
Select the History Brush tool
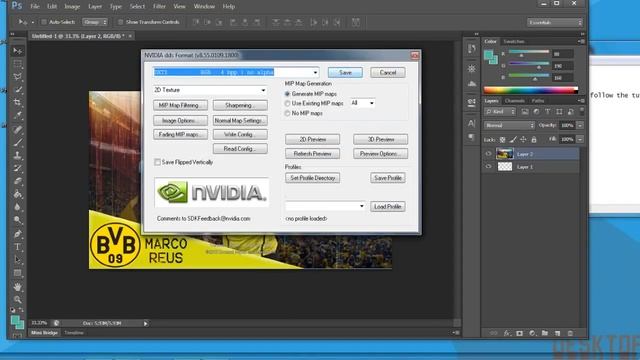(17, 168)
